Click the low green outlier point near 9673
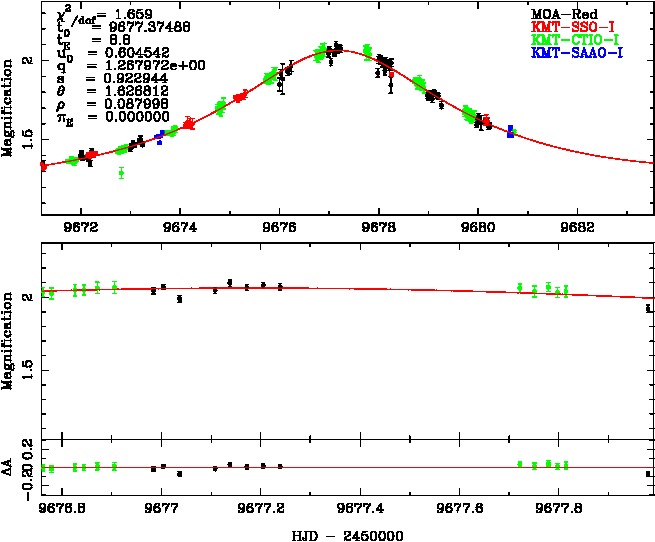The width and height of the screenshot is (655, 542). [121, 173]
